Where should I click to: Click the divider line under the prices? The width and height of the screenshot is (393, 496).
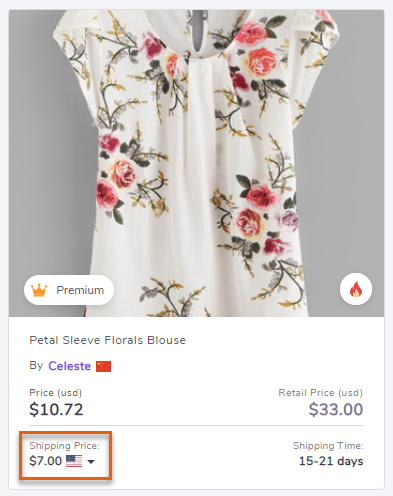196,425
